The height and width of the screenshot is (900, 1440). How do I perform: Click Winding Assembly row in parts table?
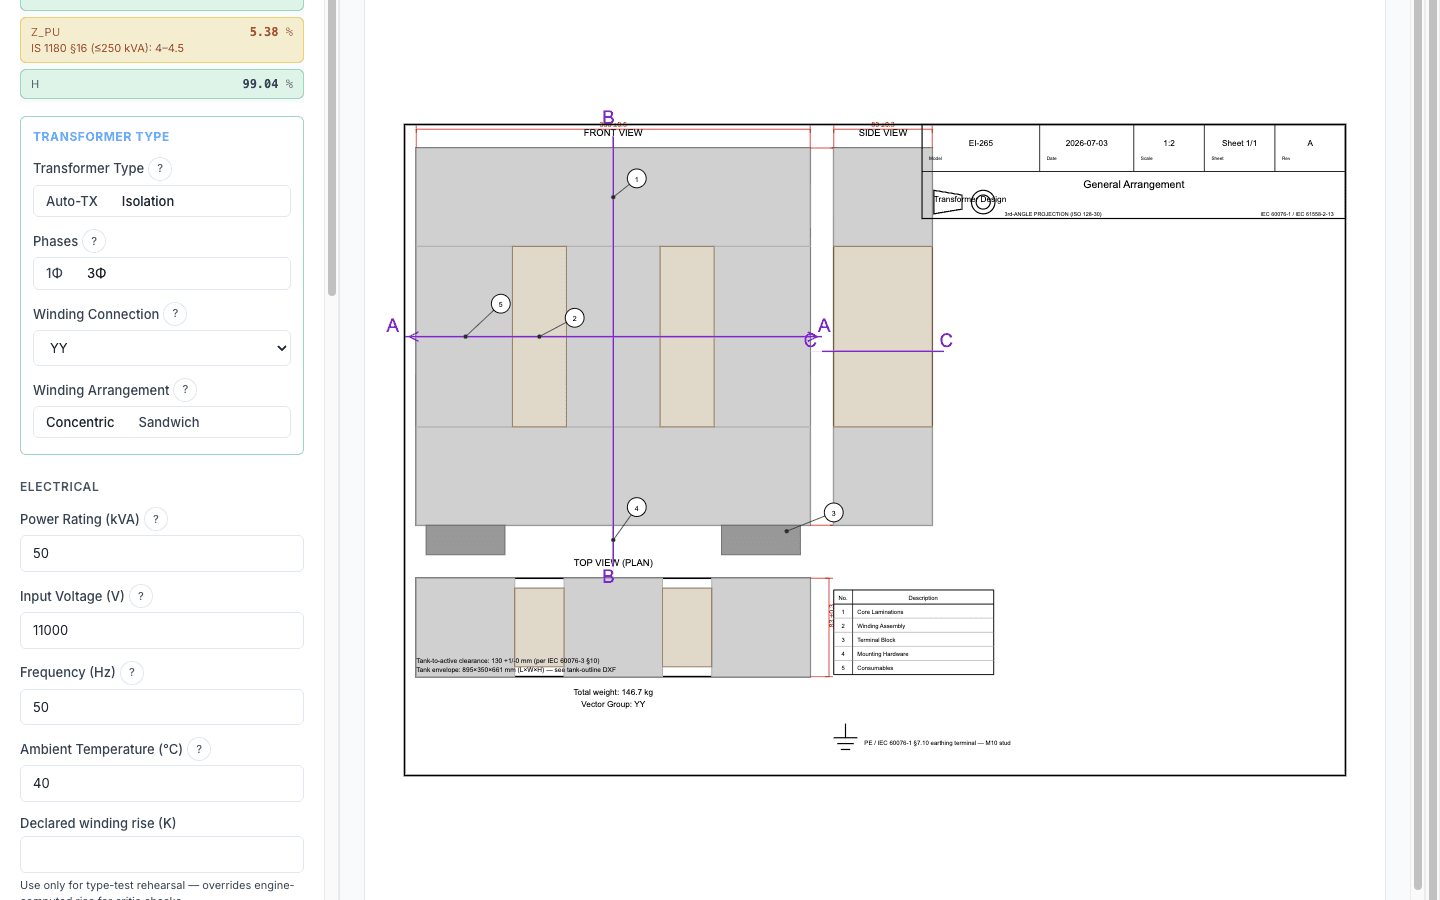click(914, 626)
